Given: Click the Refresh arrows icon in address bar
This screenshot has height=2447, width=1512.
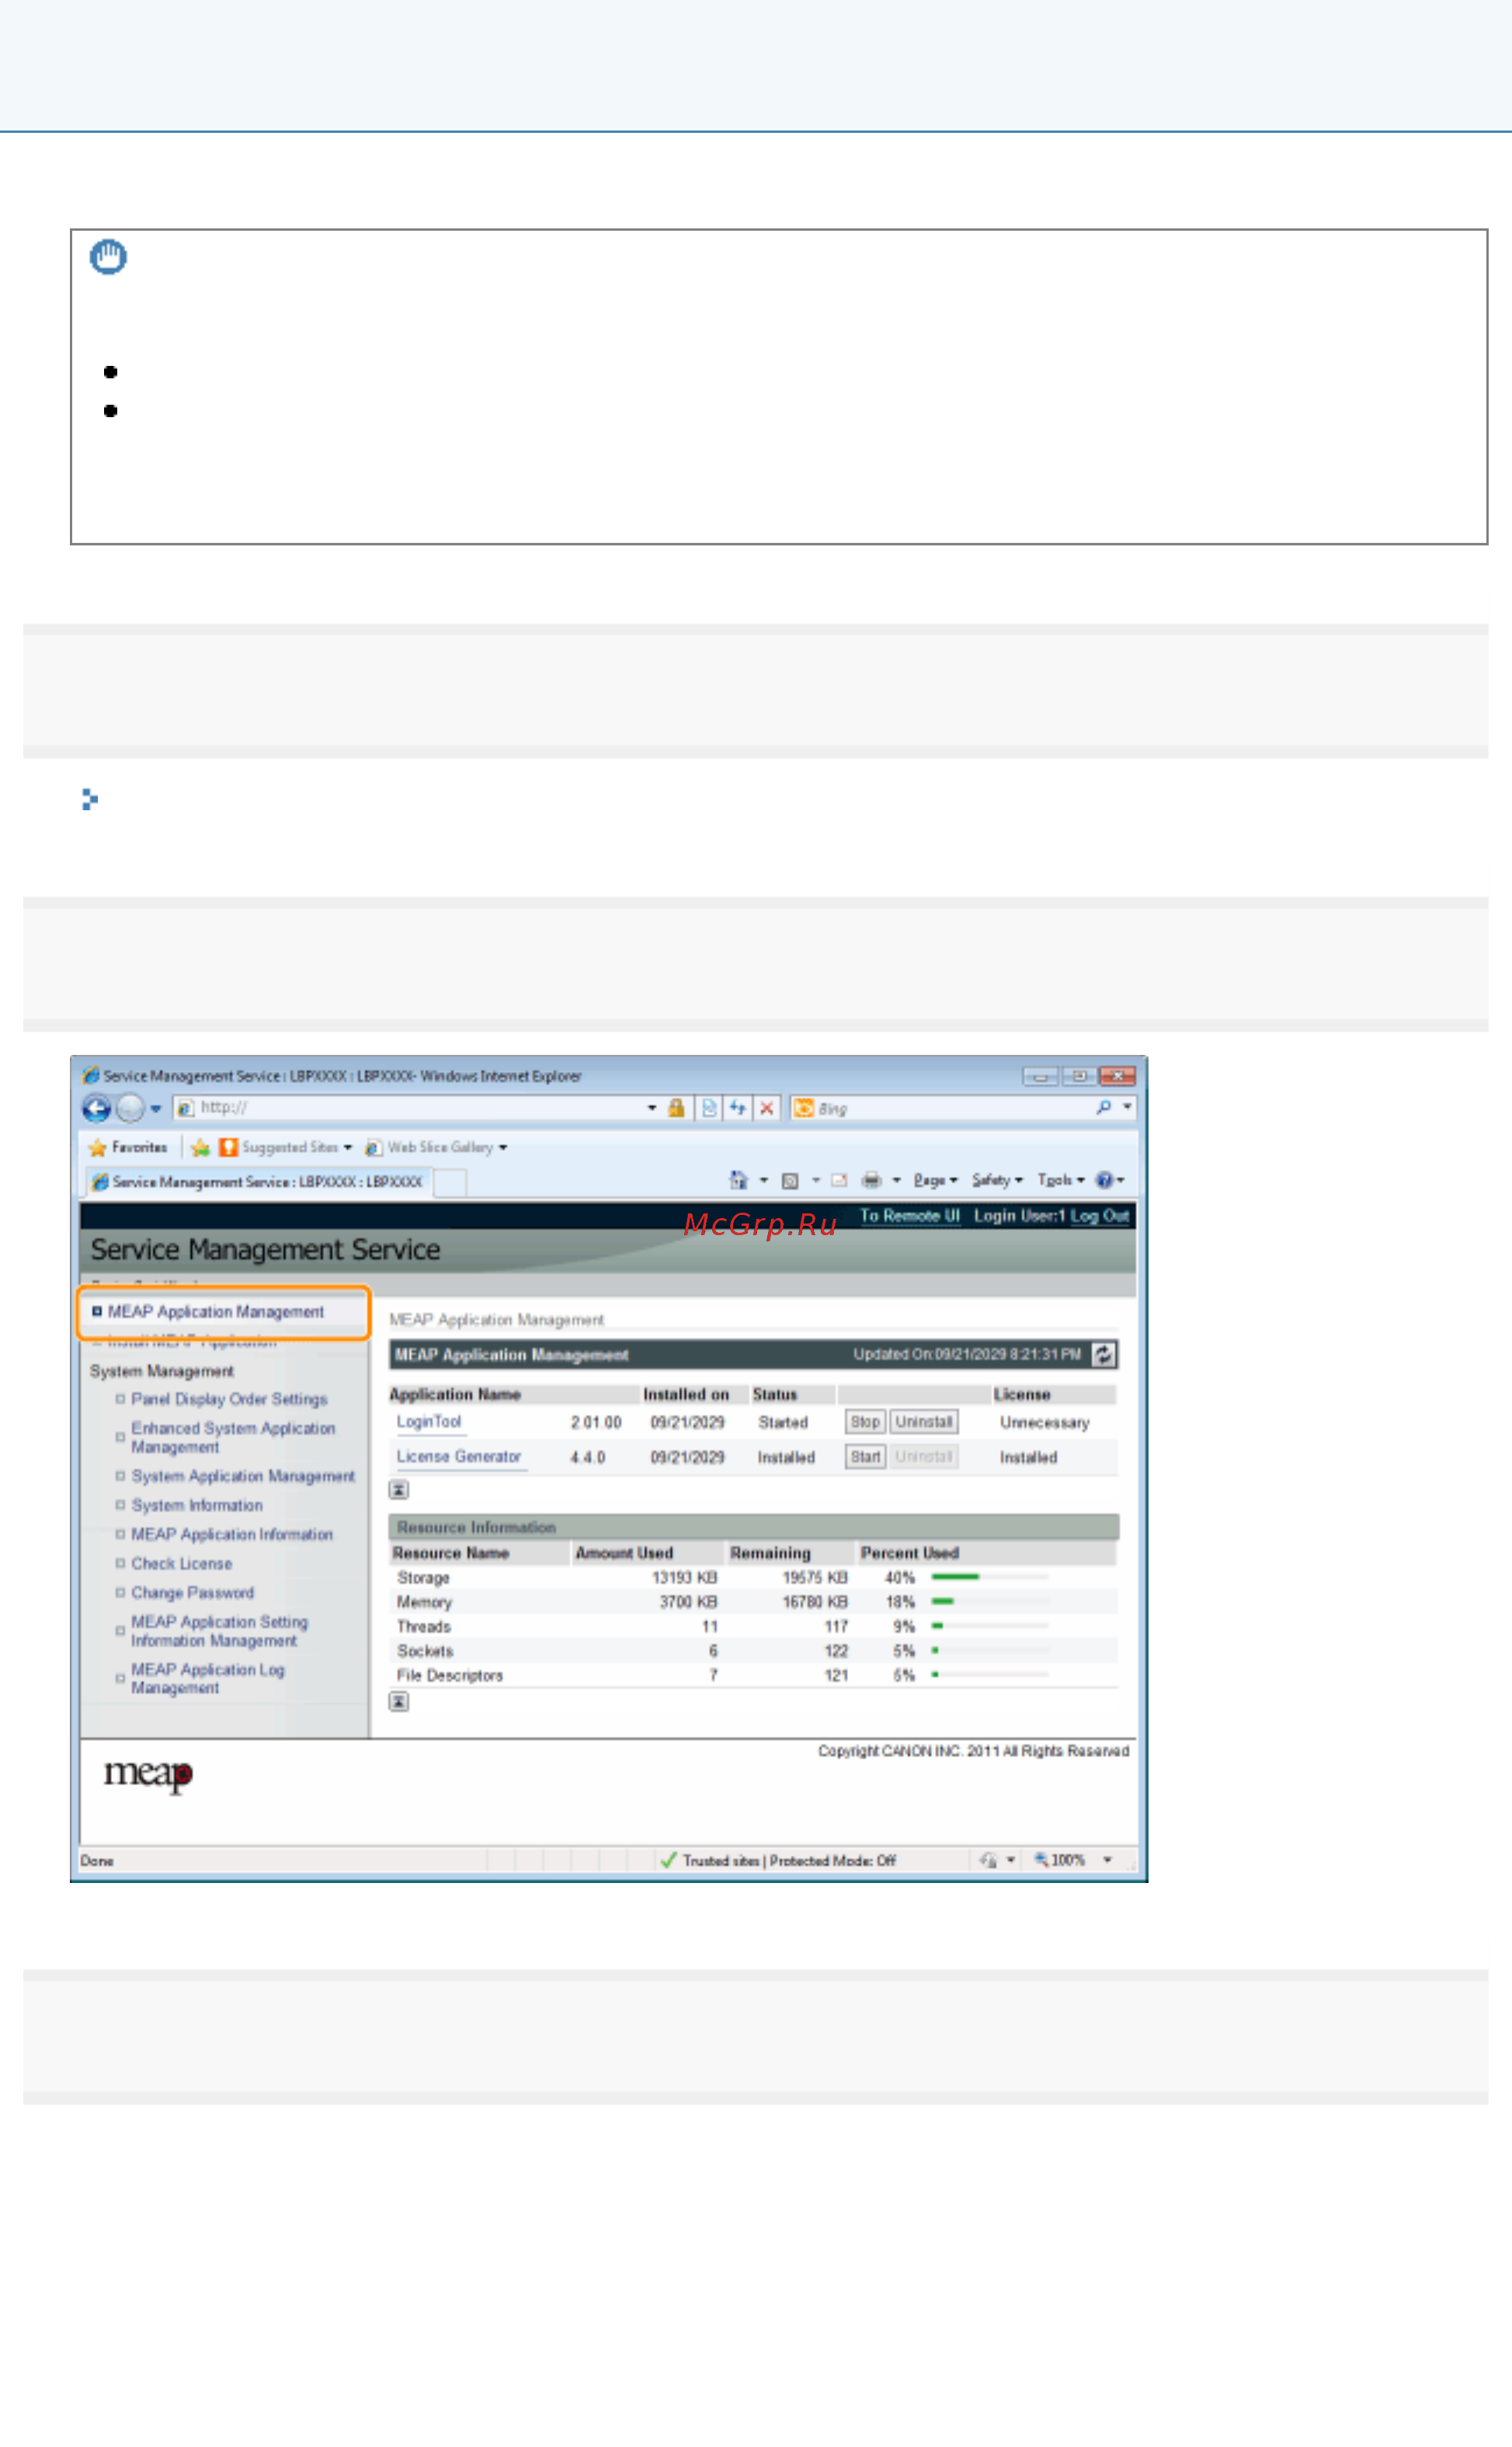Looking at the screenshot, I should click(738, 1108).
